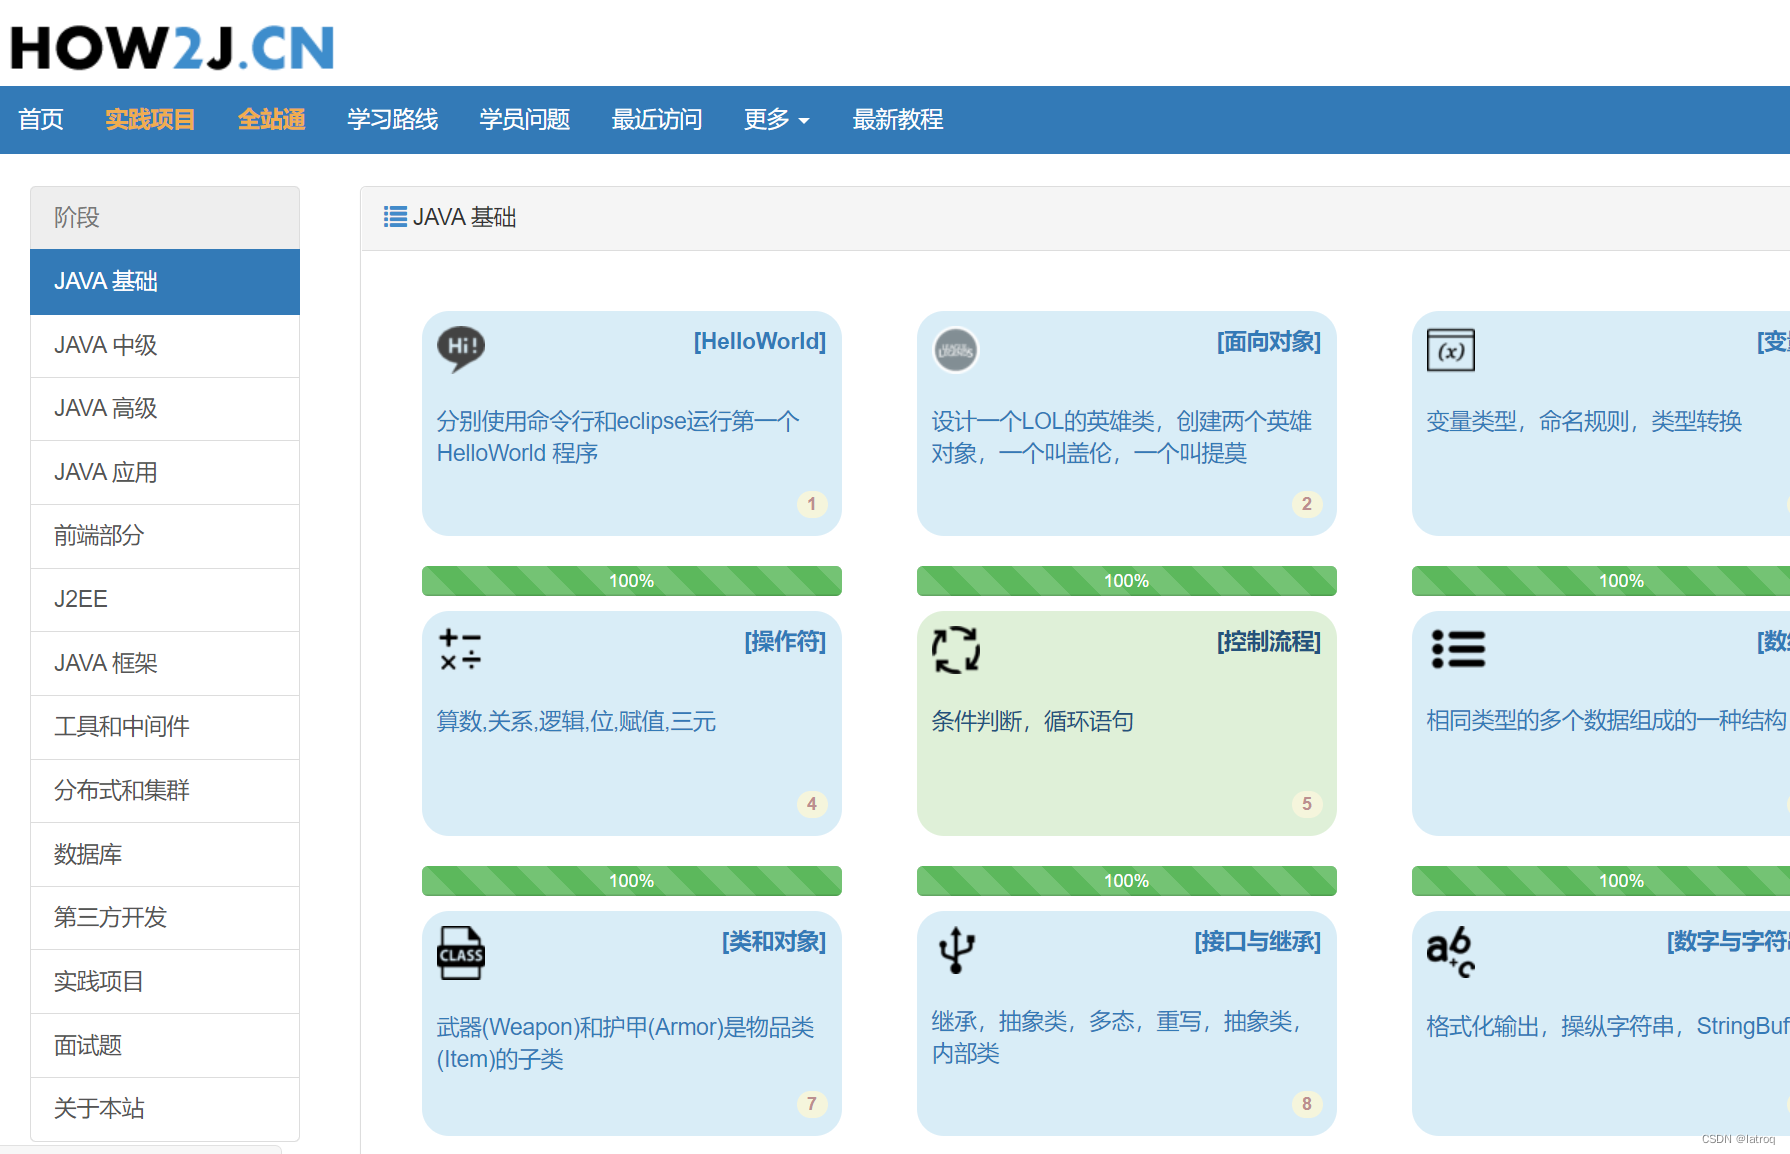Open 学员问题 in navigation bar
Viewport: 1790px width, 1154px height.
(x=524, y=120)
